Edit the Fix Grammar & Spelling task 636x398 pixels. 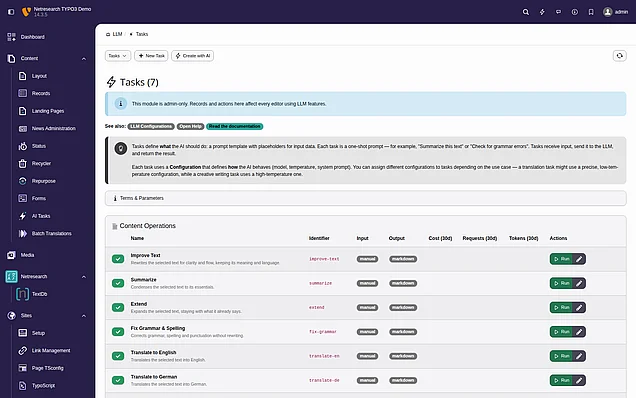579,332
